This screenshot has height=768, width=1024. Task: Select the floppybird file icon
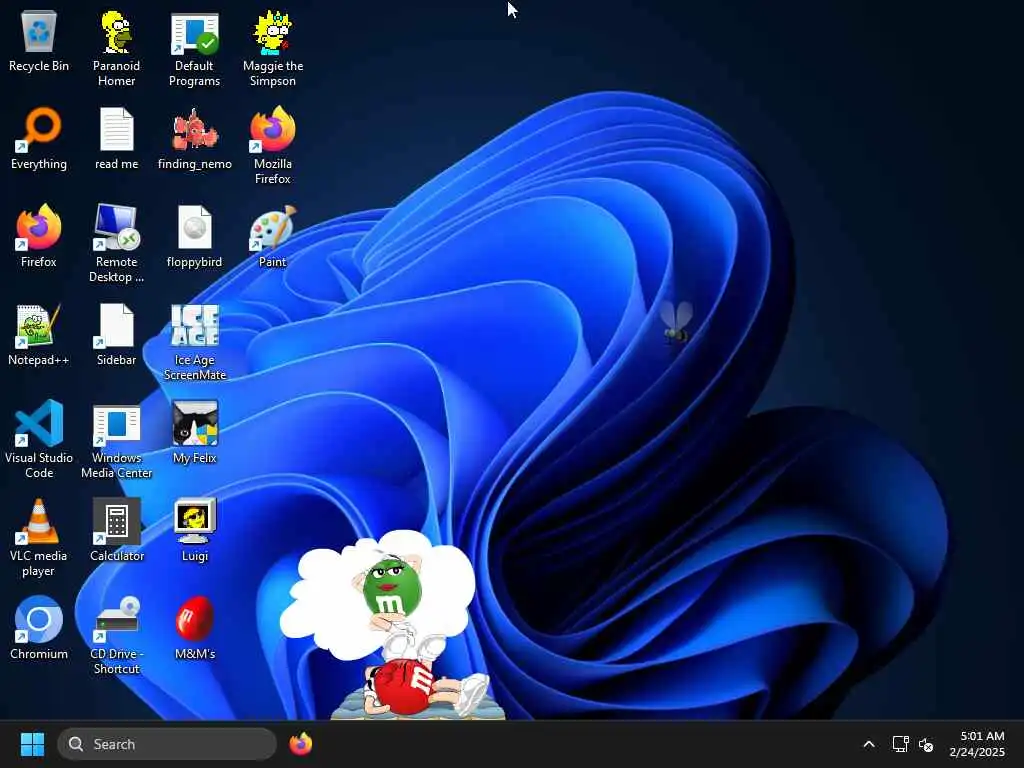point(195,237)
